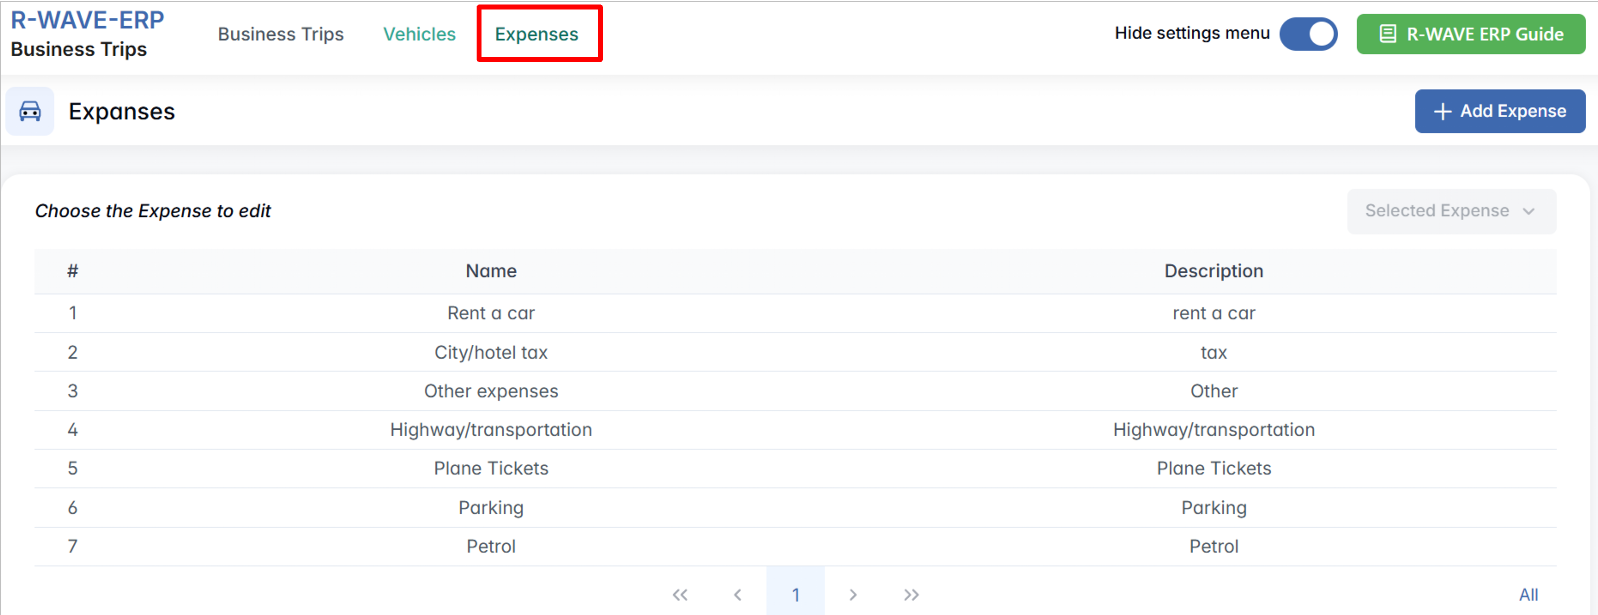Choose the Plane Tickets row

[x=491, y=468]
